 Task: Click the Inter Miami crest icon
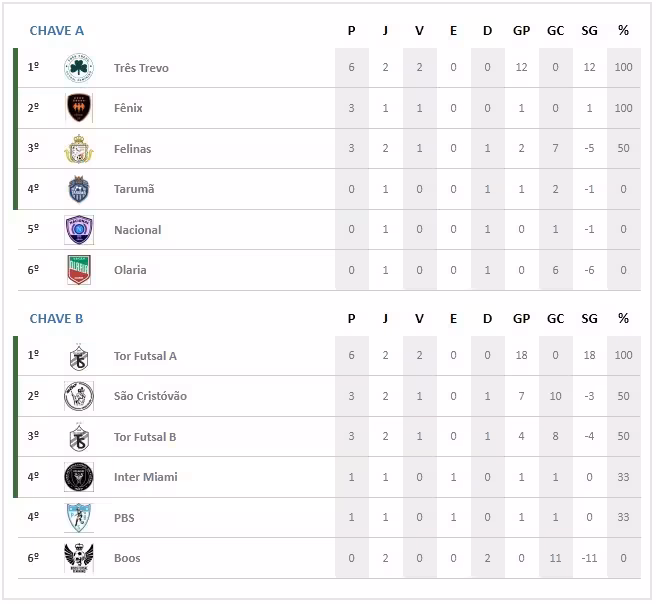[79, 477]
